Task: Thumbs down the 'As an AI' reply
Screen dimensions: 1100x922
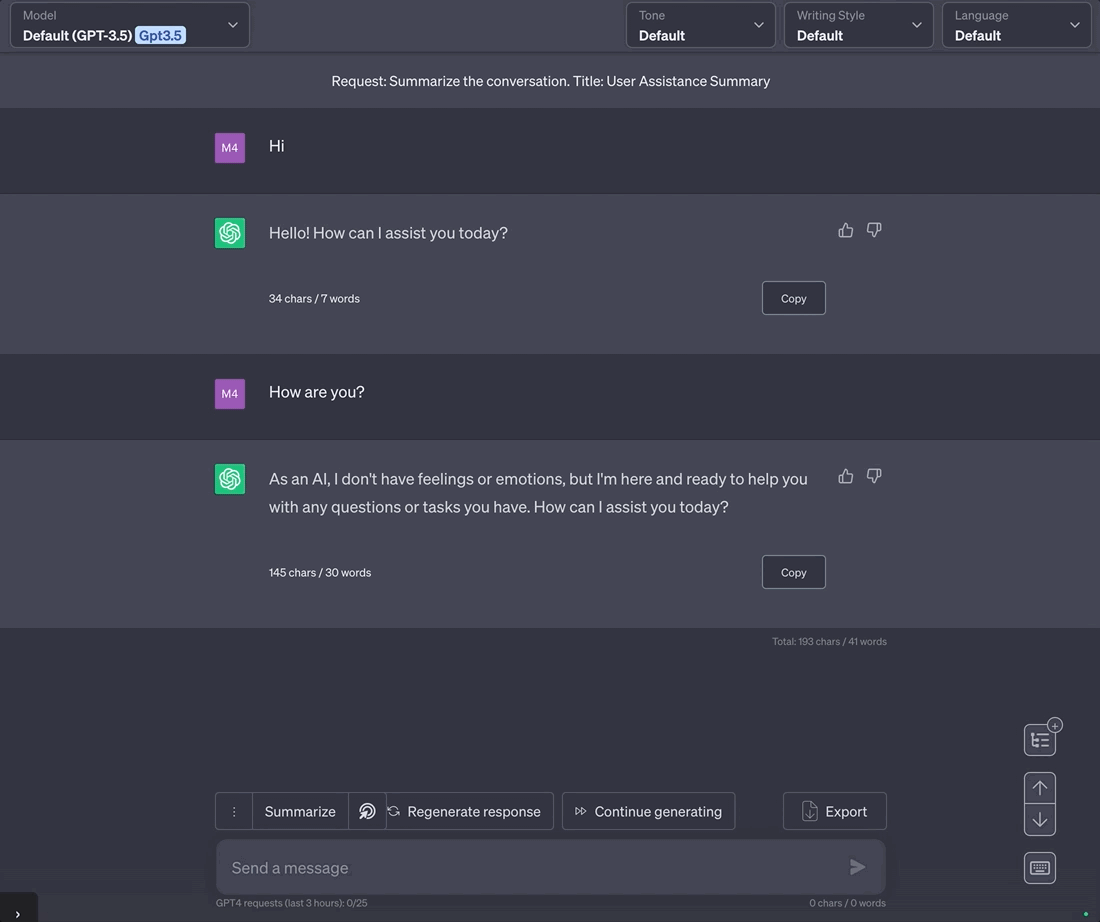Action: point(873,476)
